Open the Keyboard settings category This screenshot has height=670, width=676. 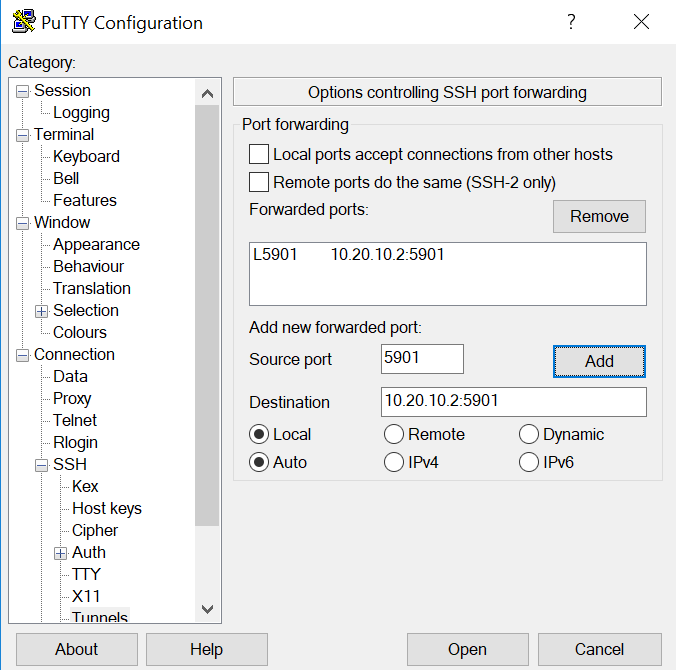point(86,157)
